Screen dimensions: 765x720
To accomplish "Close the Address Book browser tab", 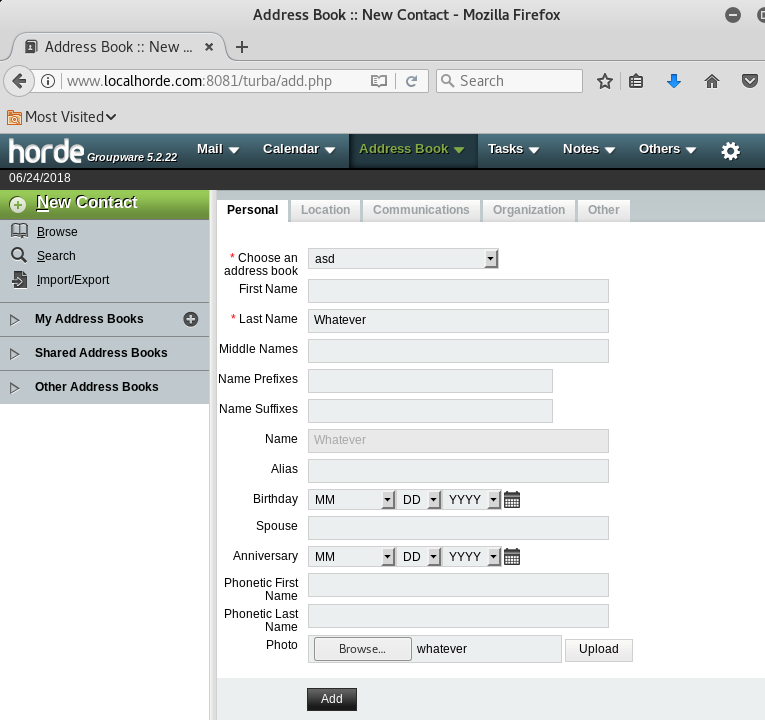I will point(209,47).
